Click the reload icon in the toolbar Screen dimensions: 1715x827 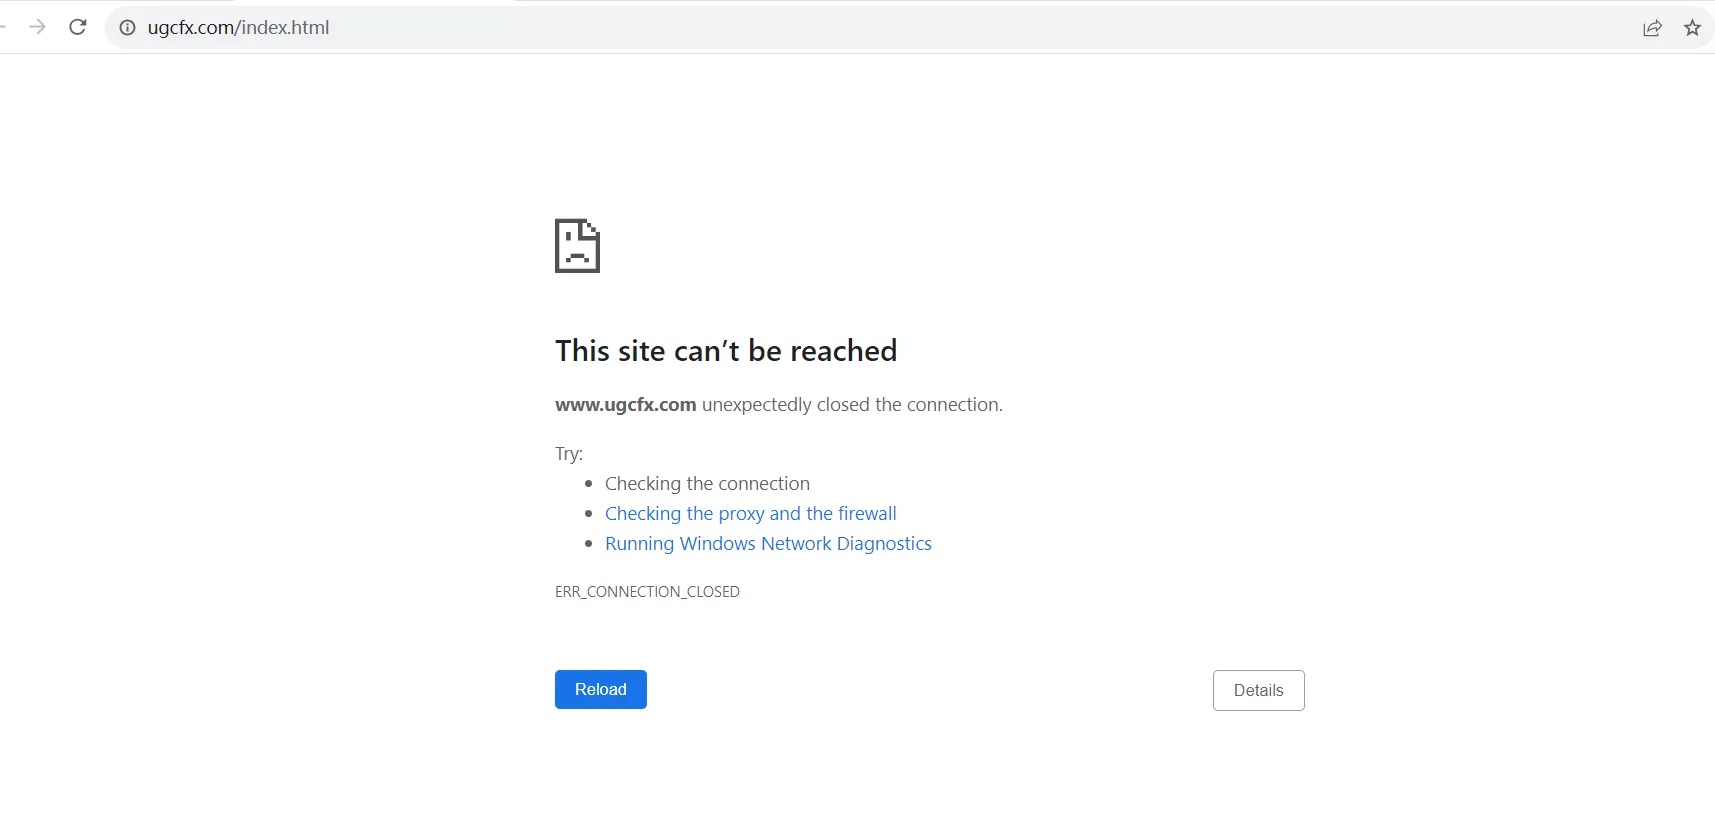point(78,27)
